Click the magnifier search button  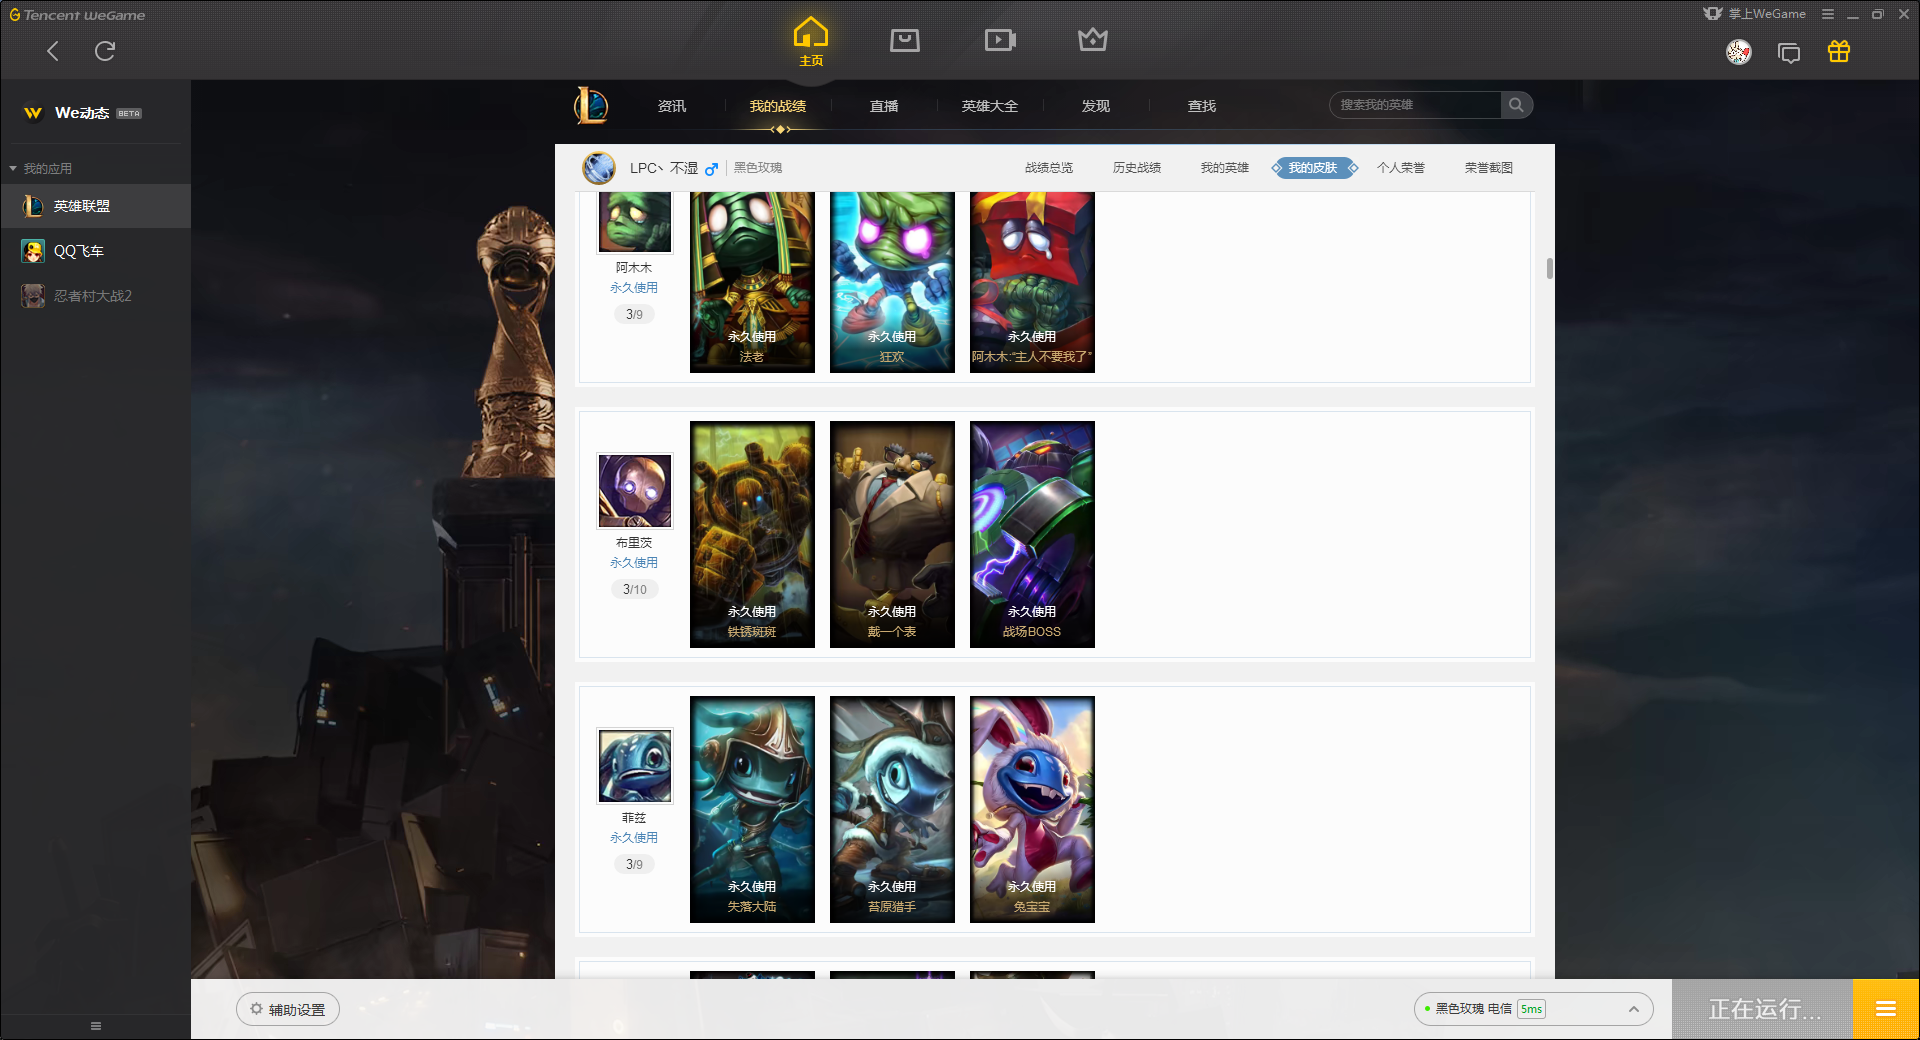click(x=1517, y=105)
